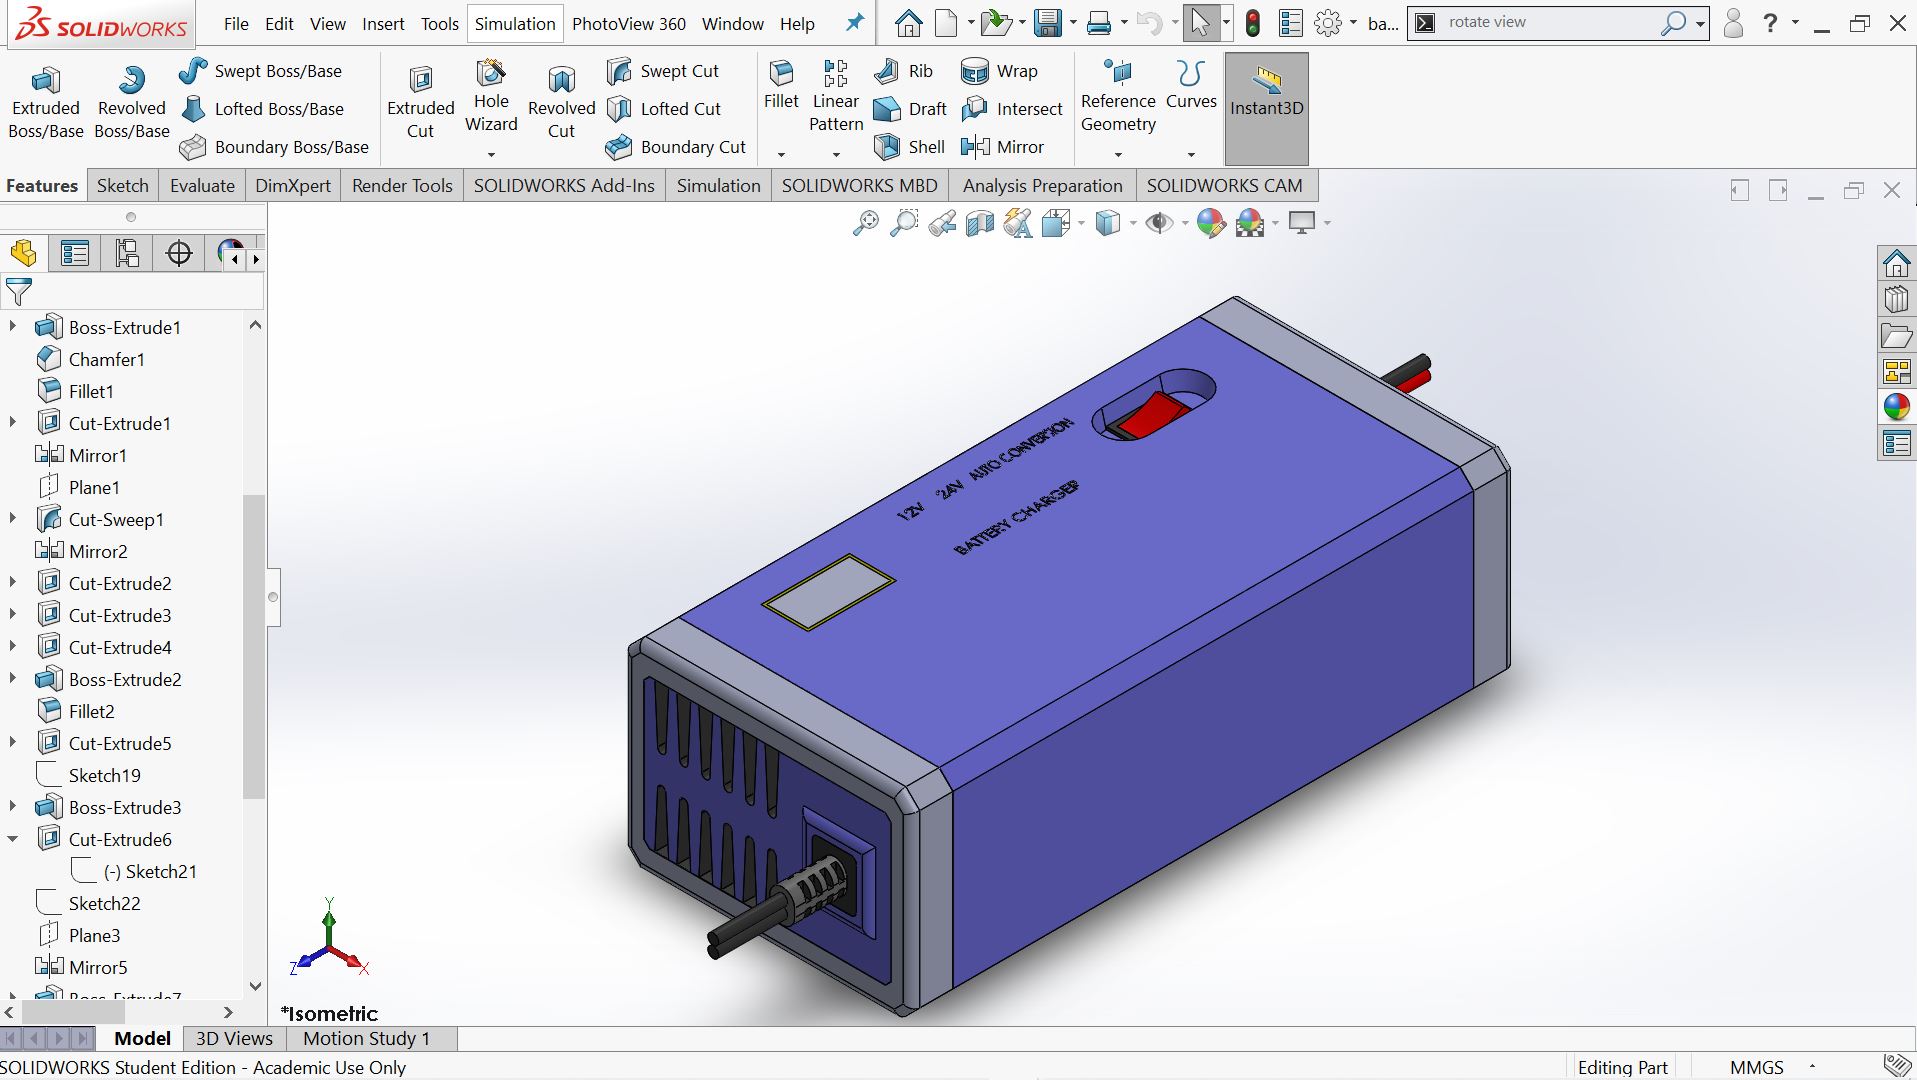Click Zoom to Fit in view toolbar
This screenshot has width=1917, height=1080.
866,223
